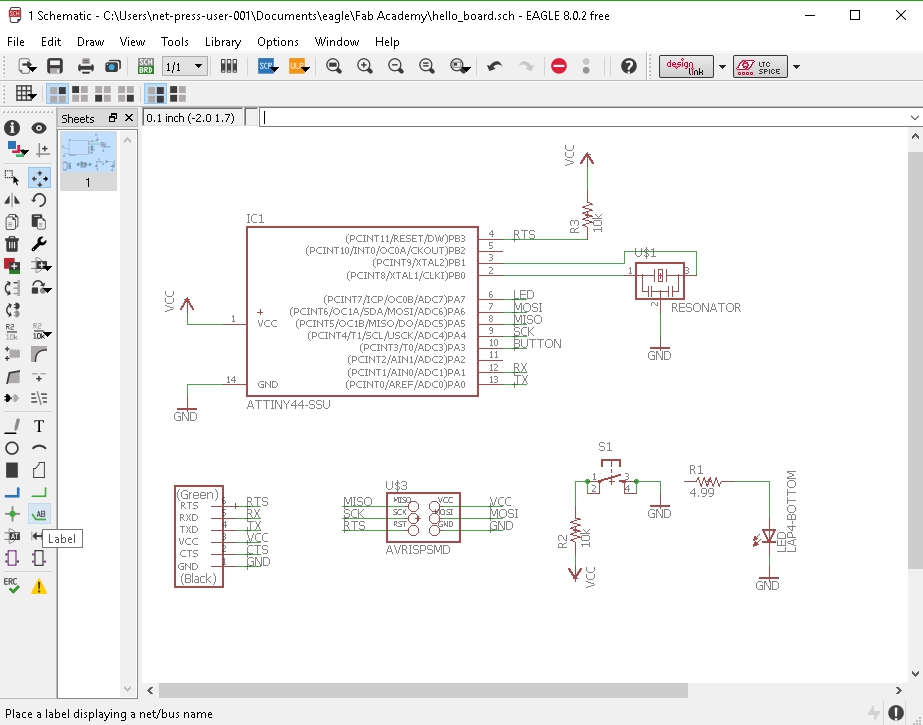Expand the zoom select dropdown
This screenshot has height=725, width=923.
(466, 69)
